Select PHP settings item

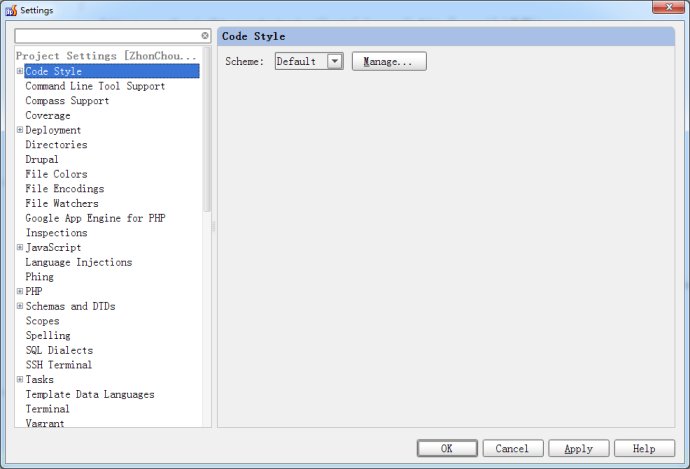coord(34,291)
